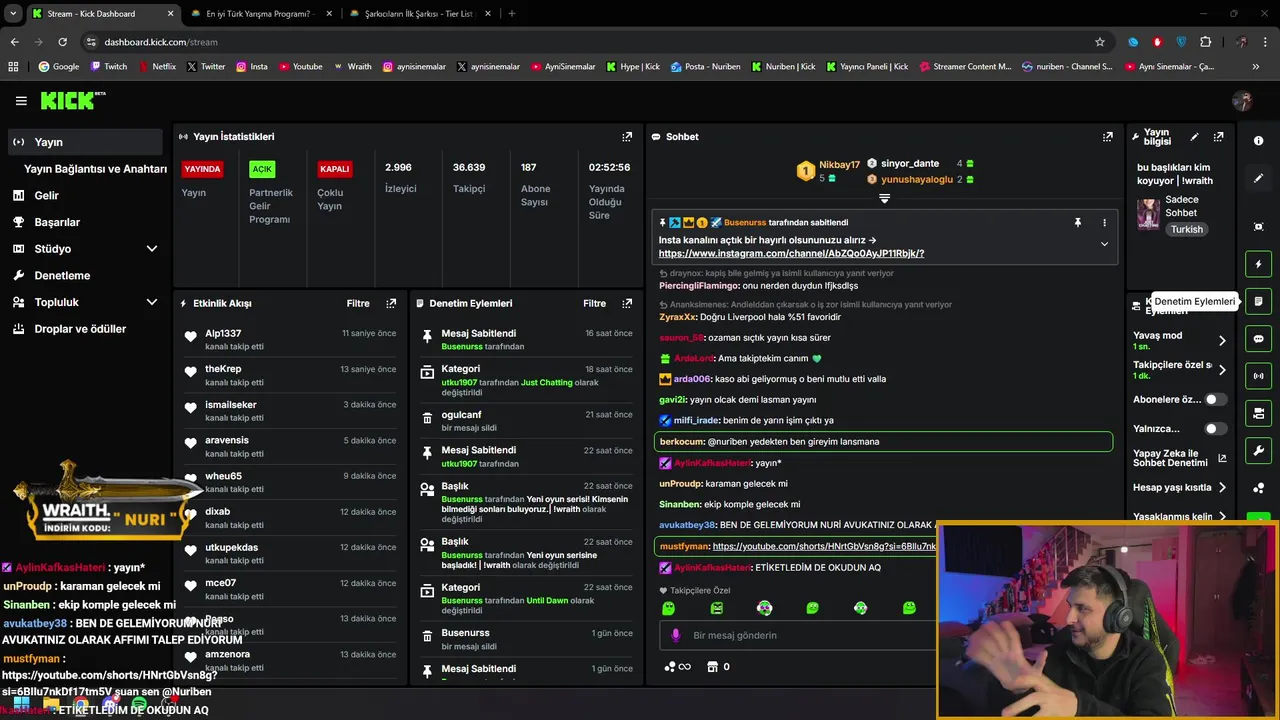Pop out the Etkinlik Akışı panel
This screenshot has height=720, width=1280.
tap(391, 303)
